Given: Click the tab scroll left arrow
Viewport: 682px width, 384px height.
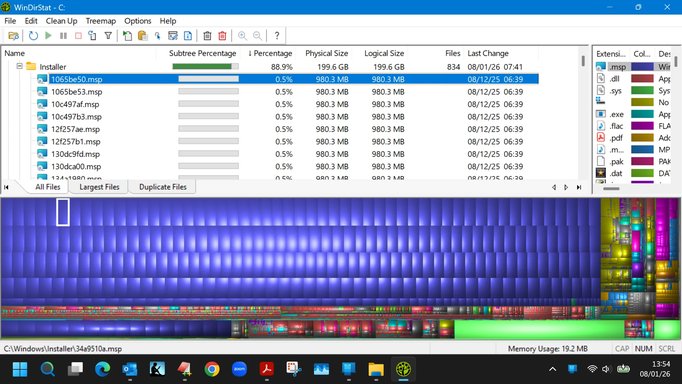Looking at the screenshot, I should click(554, 187).
